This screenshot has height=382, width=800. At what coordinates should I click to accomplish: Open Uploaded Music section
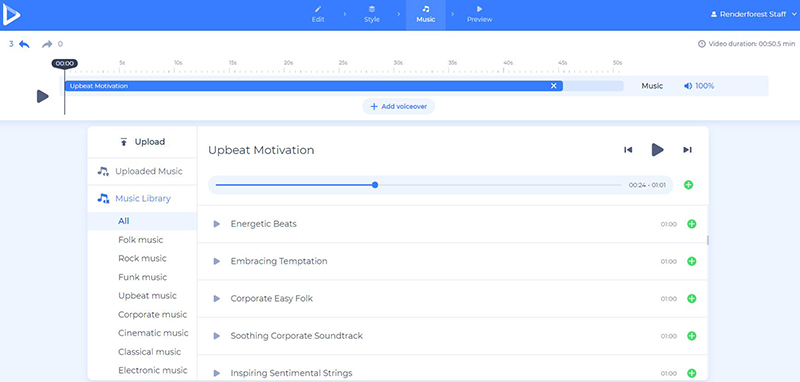pyautogui.click(x=142, y=171)
